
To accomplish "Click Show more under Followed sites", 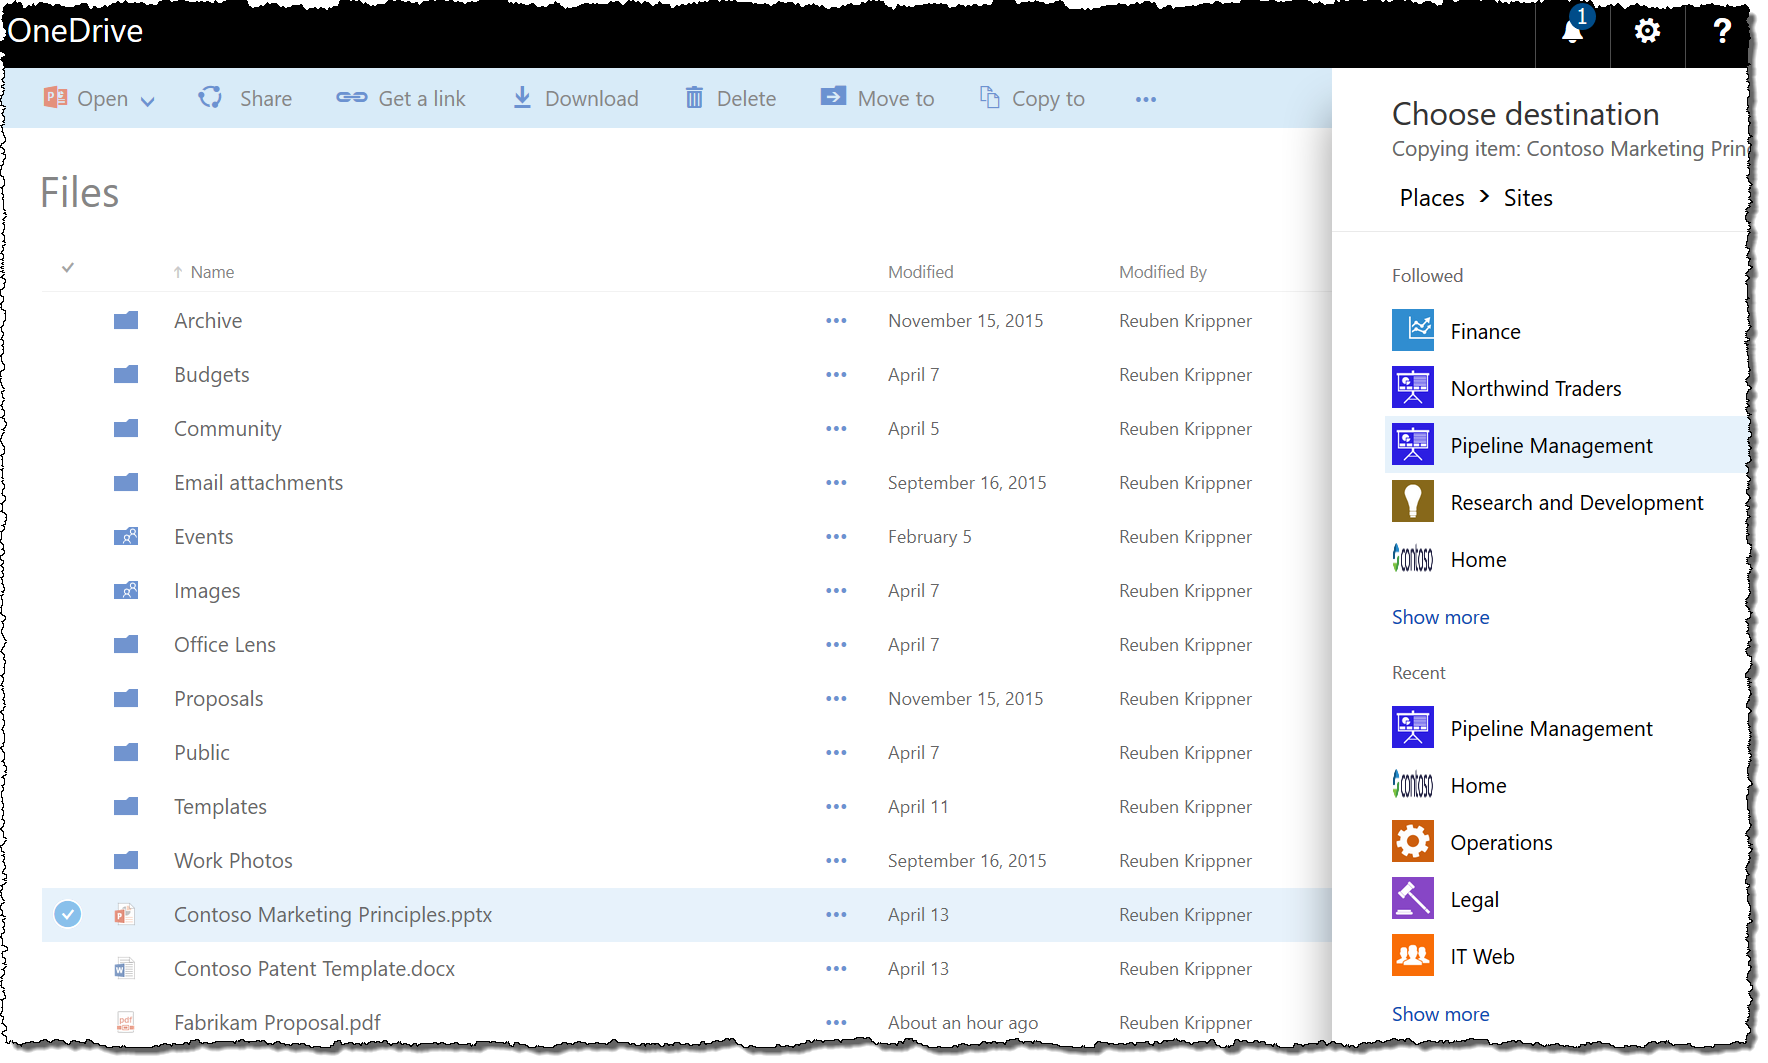I will coord(1440,617).
